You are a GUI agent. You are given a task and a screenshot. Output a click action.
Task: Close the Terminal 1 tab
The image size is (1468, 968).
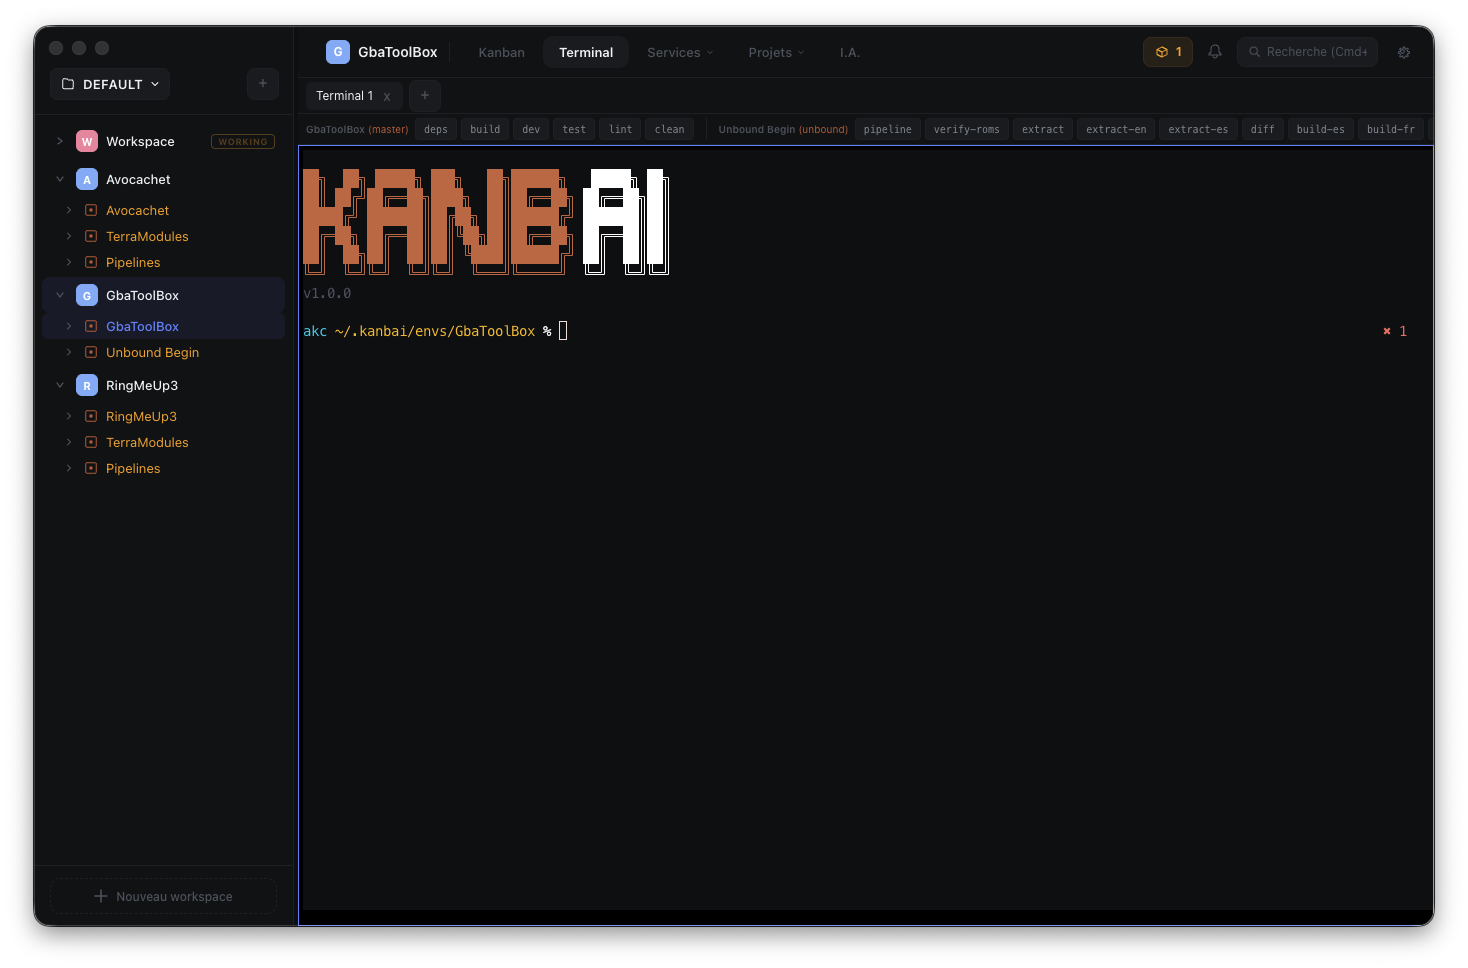387,97
